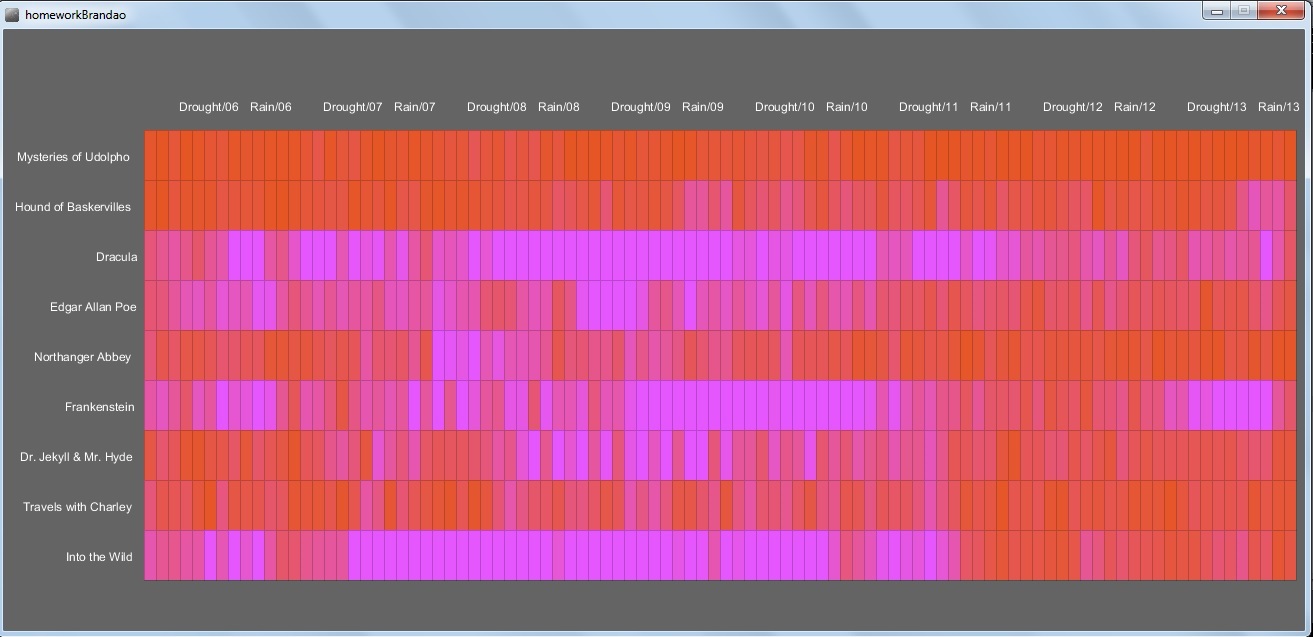Click the maximize button in title bar
This screenshot has height=637, width=1313.
pos(1244,11)
